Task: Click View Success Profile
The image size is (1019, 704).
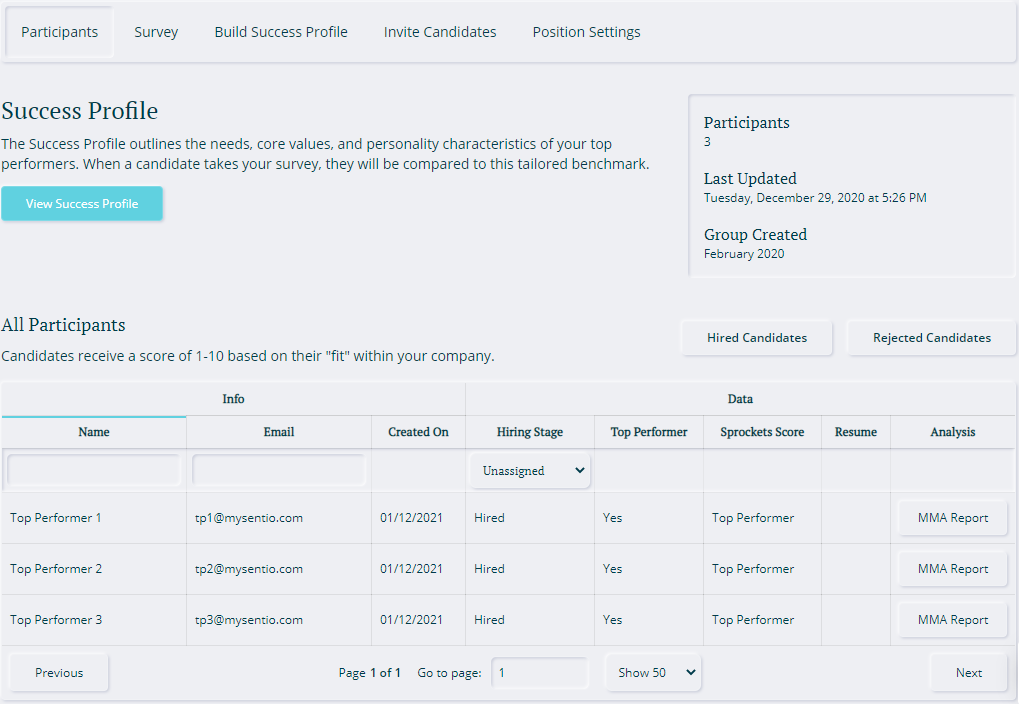Action: pyautogui.click(x=82, y=203)
